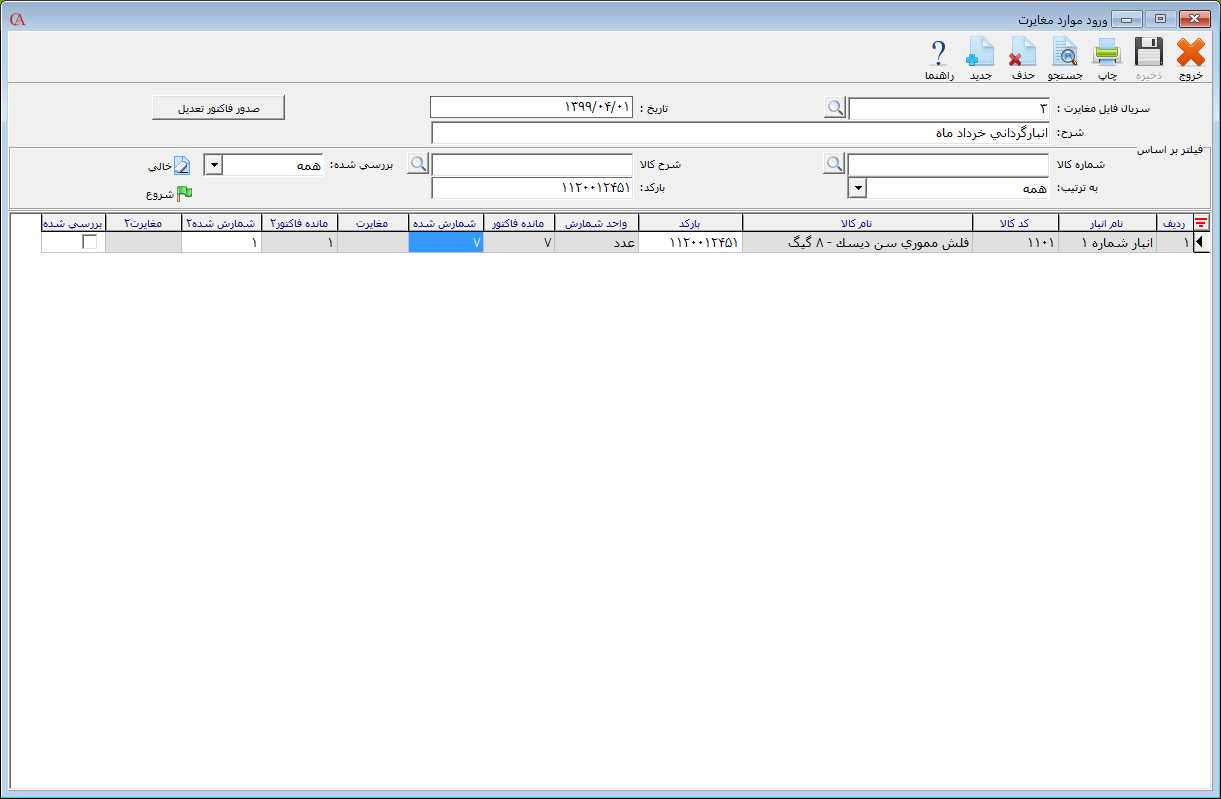Create a new record with جدید icon
This screenshot has height=799, width=1221.
980,54
